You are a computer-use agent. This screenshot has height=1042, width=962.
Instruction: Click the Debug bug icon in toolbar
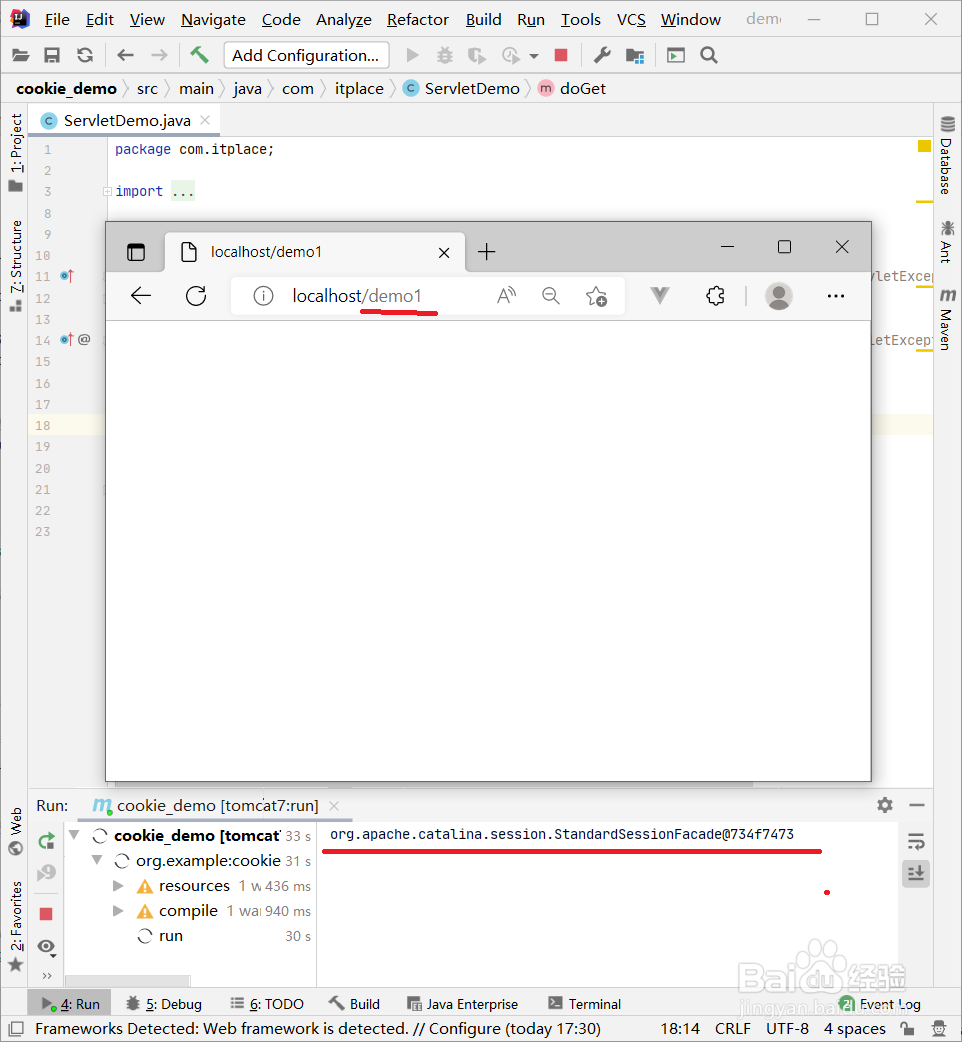(445, 55)
